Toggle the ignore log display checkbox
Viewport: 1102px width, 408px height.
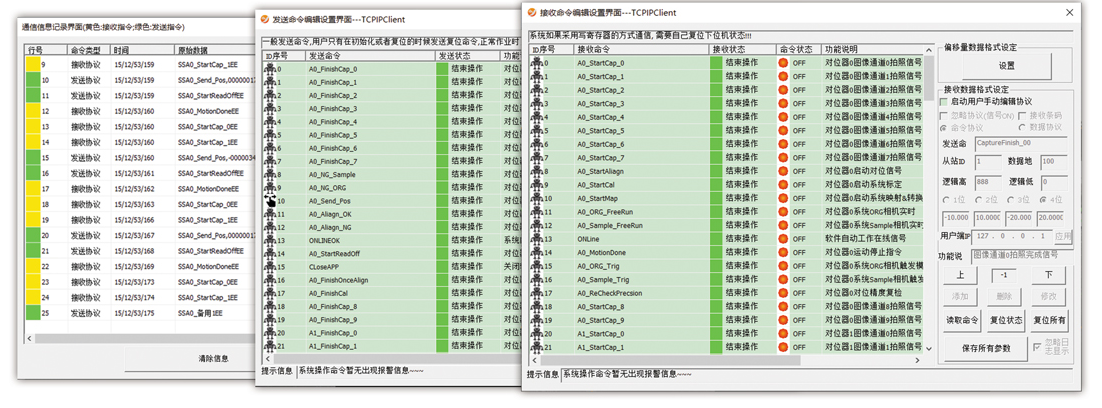click(1035, 345)
